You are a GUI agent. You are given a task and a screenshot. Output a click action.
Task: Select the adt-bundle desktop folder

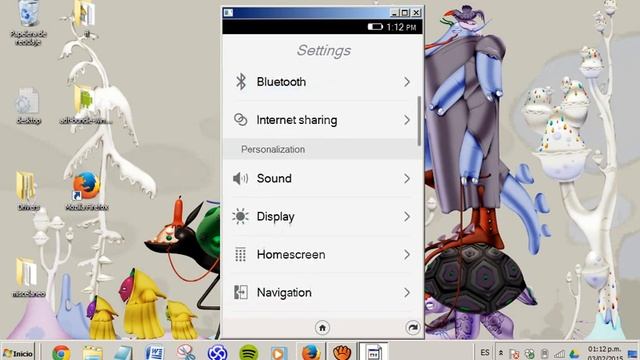tap(86, 105)
